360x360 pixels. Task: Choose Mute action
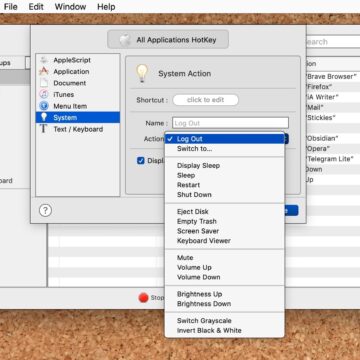point(225,257)
